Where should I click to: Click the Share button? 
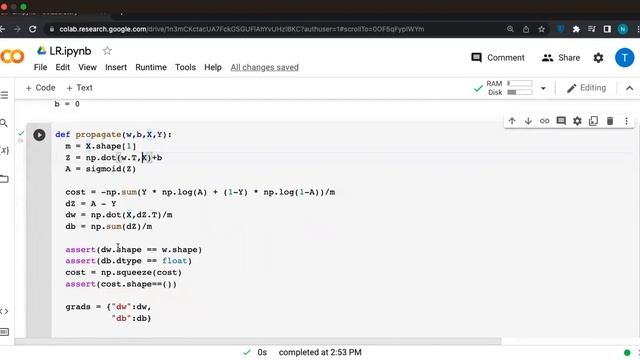click(561, 58)
